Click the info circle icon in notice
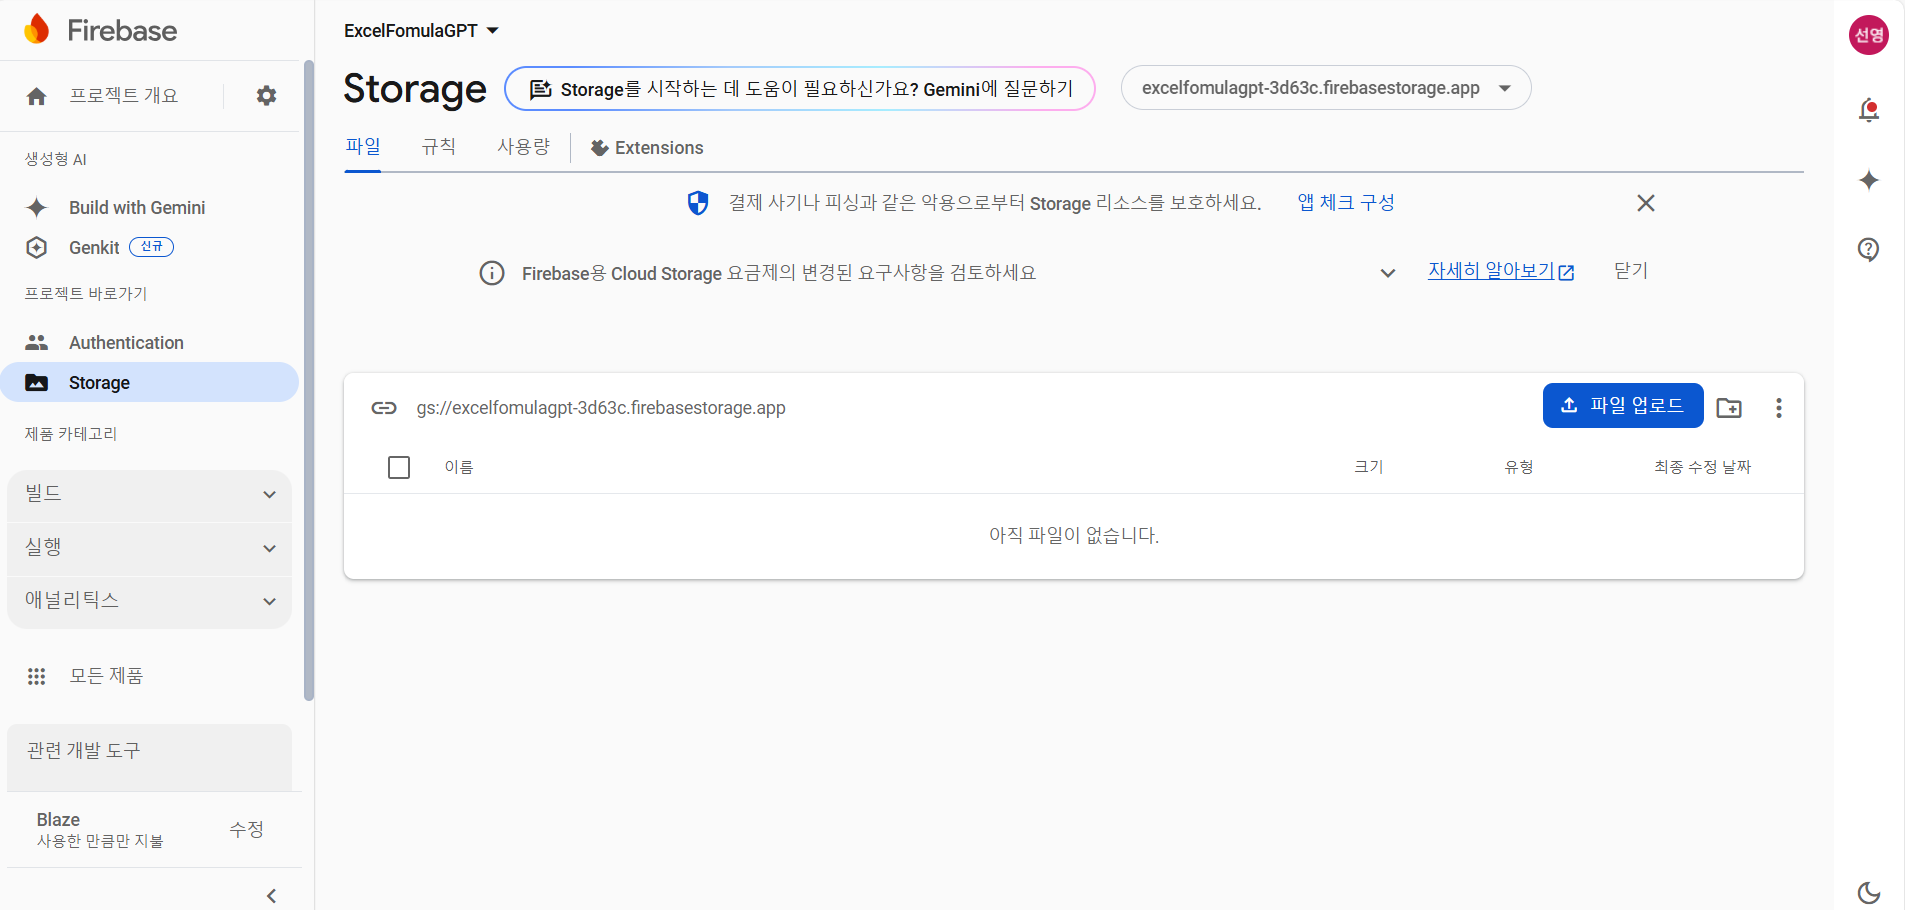Screen dimensions: 1905x910 (492, 273)
